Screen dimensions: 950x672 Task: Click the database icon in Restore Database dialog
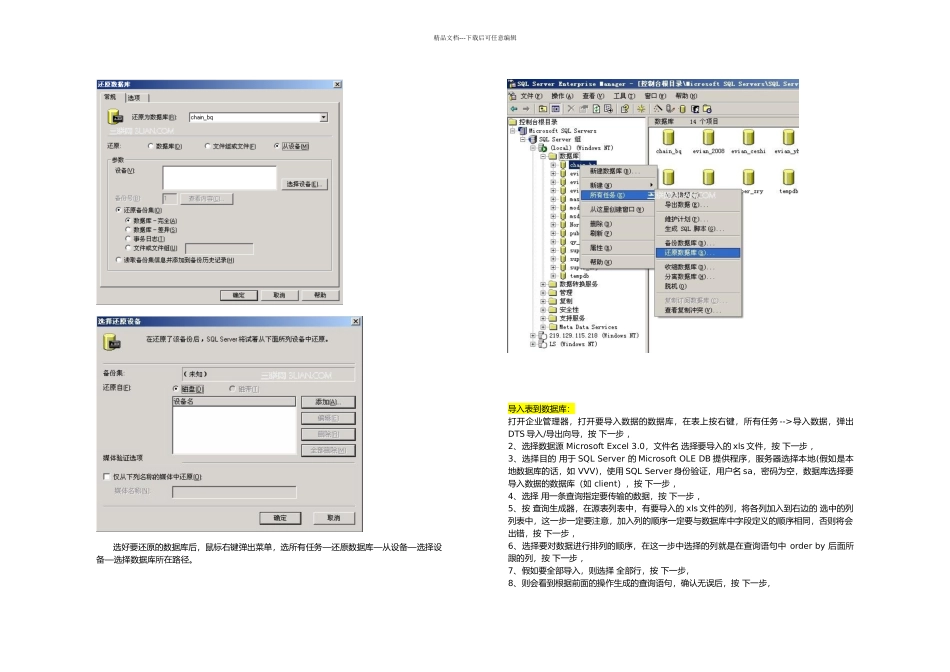115,116
